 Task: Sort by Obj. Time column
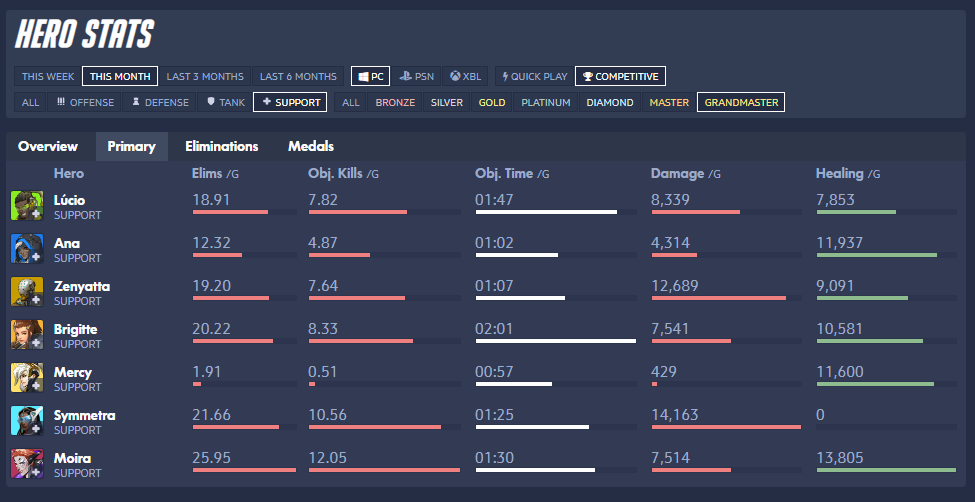click(x=512, y=174)
